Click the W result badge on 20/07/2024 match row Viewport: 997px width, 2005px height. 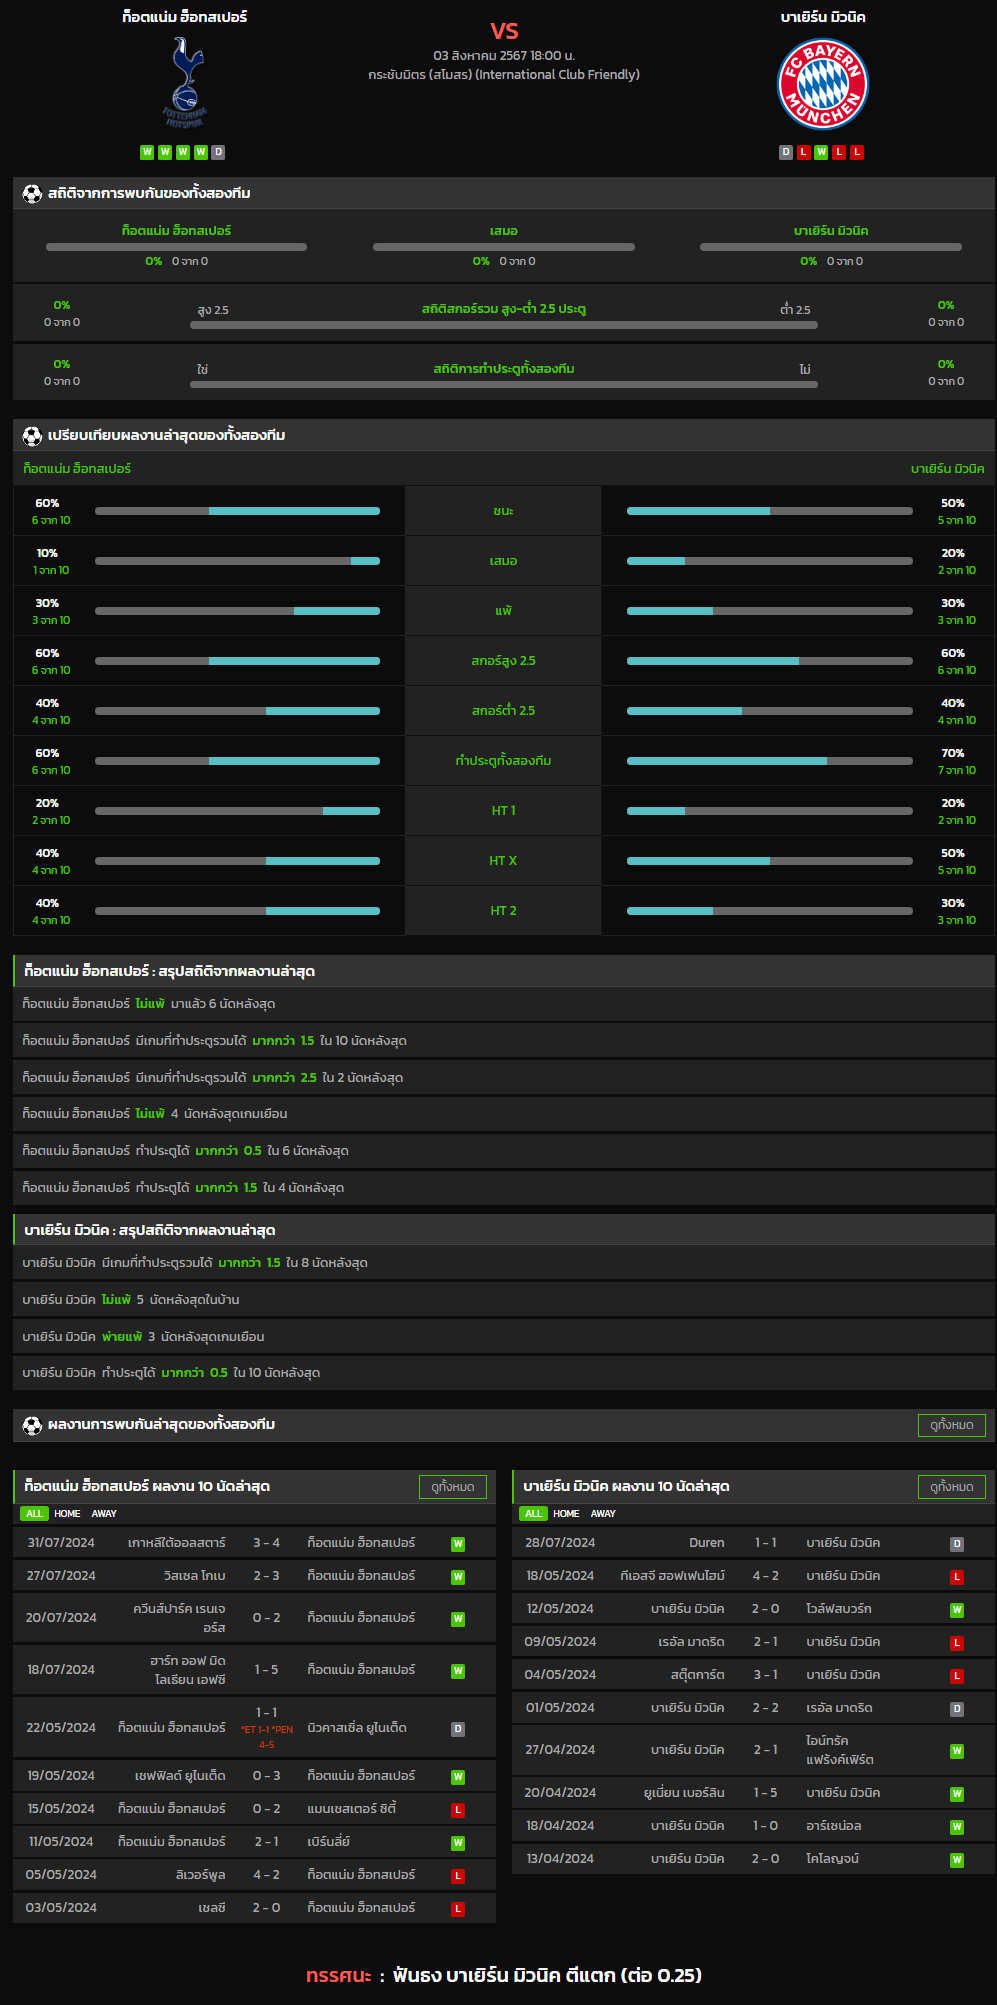pyautogui.click(x=458, y=1619)
